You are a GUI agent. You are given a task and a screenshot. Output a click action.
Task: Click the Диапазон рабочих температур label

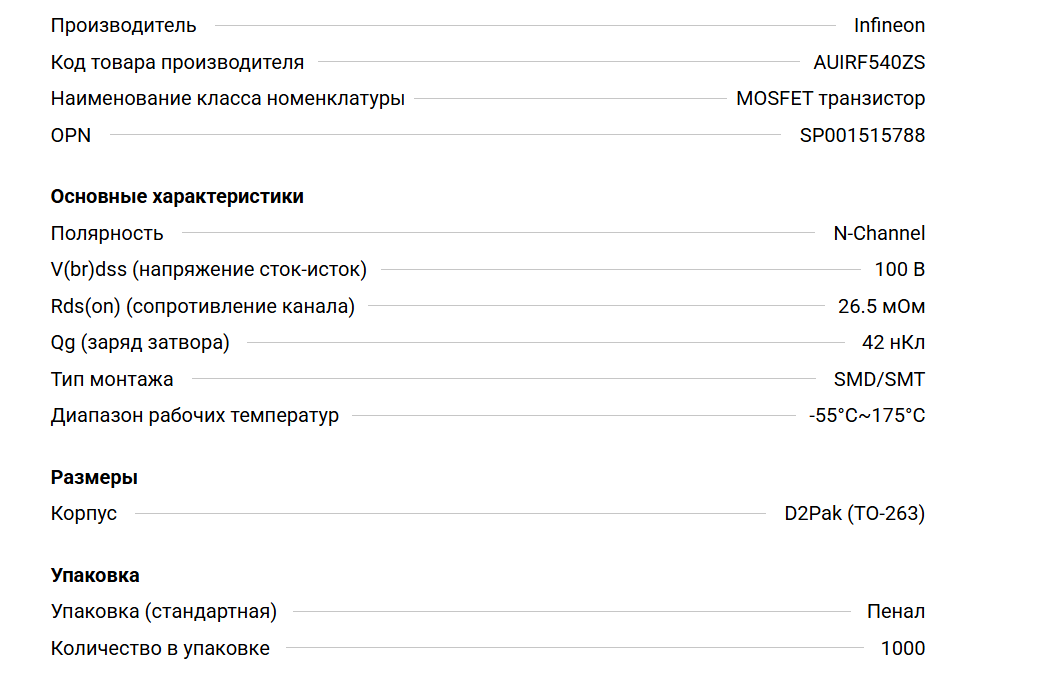[194, 415]
